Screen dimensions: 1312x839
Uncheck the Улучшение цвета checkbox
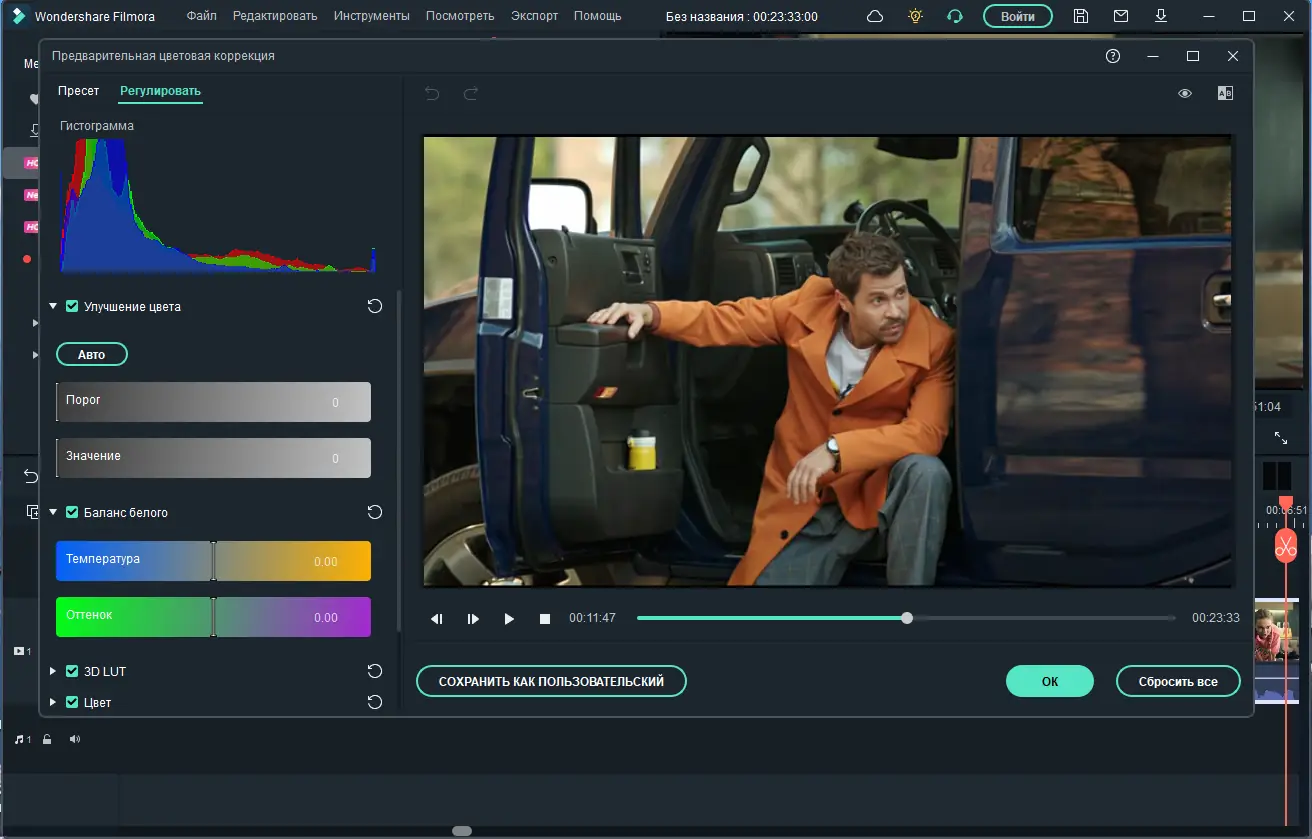point(72,306)
